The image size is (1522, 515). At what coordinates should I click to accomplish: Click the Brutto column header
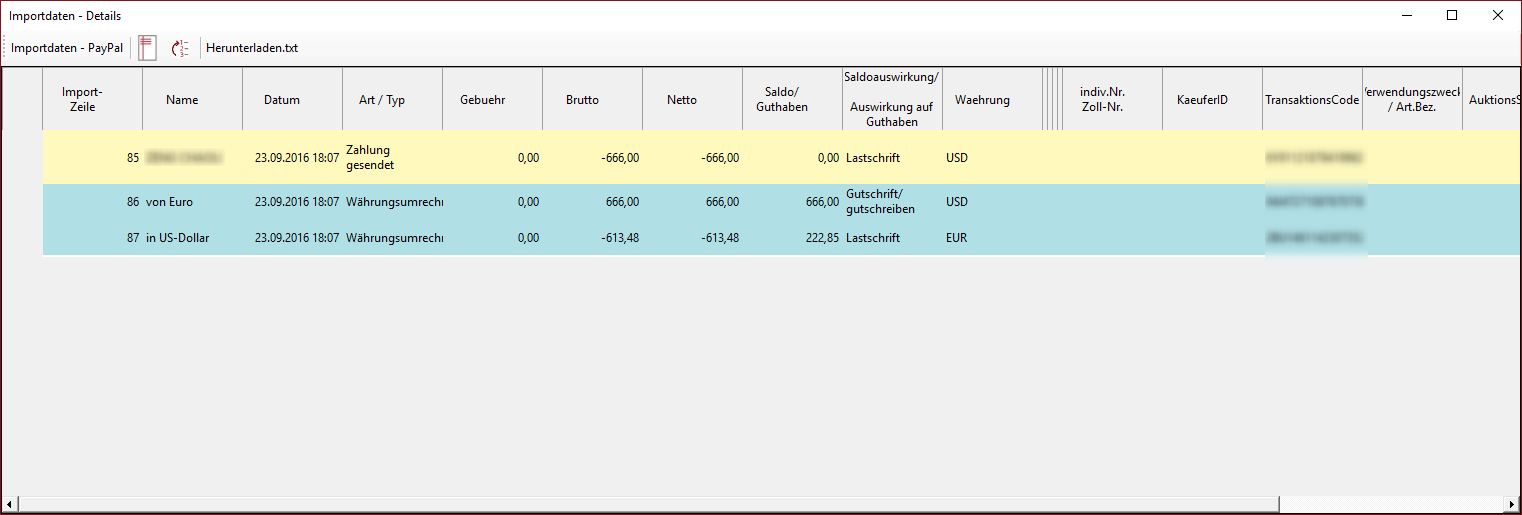click(592, 99)
